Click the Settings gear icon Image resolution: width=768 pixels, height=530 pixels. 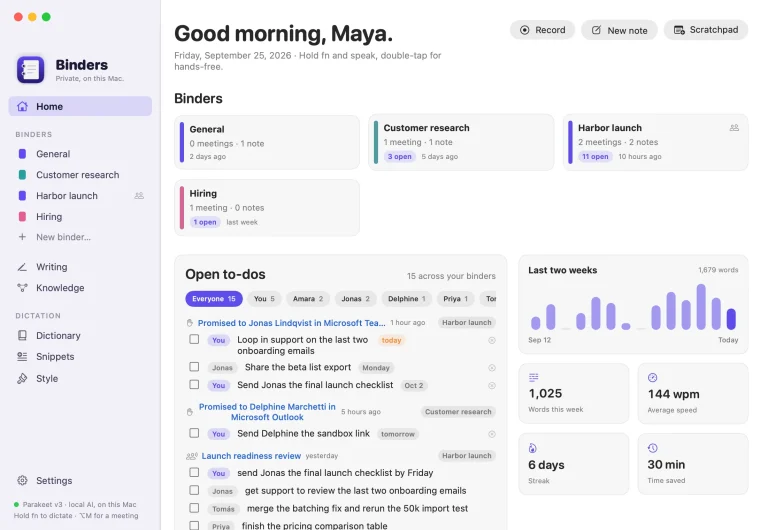click(22, 481)
